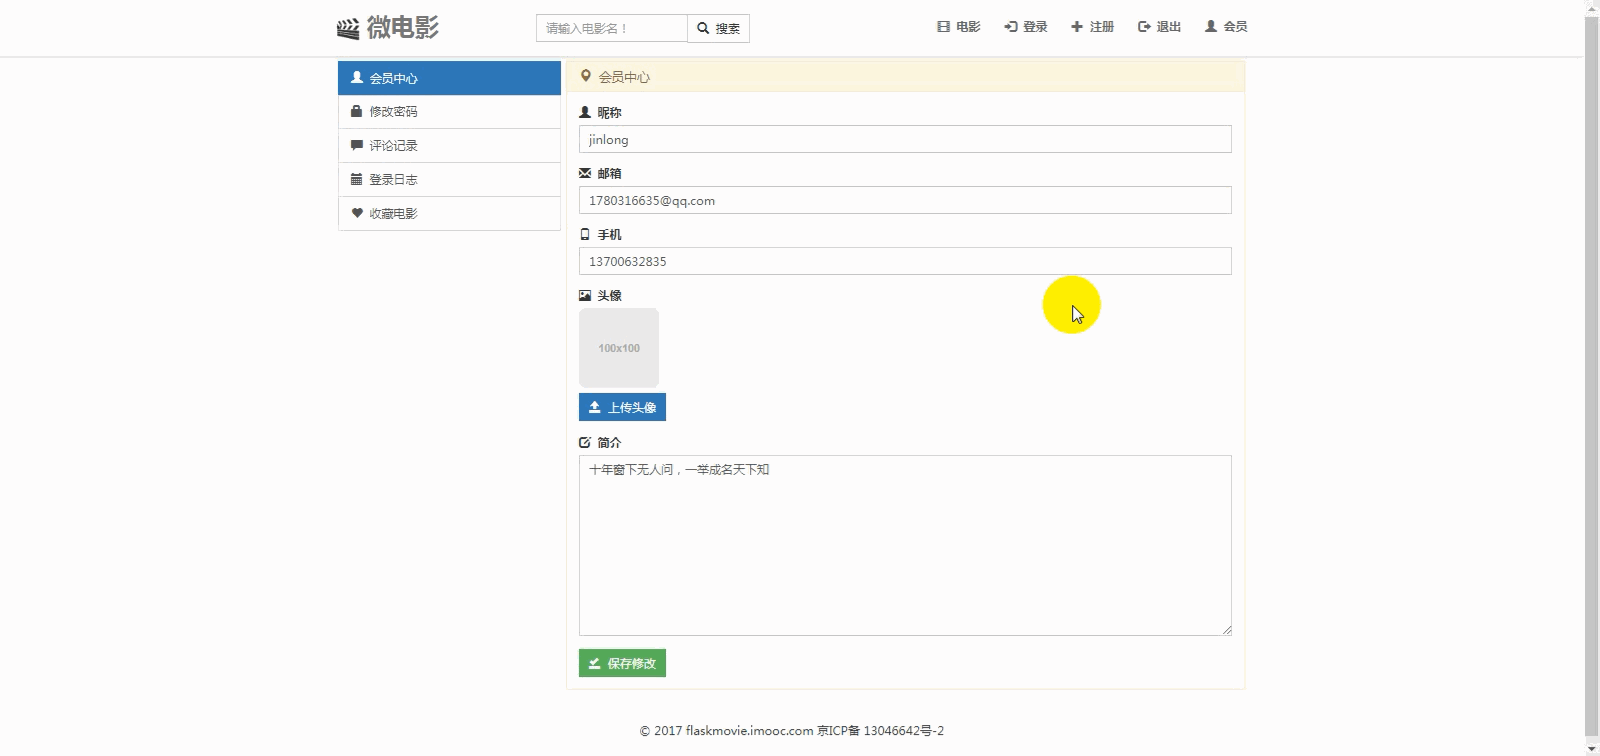The image size is (1600, 756).
Task: Click the user icon beside 昵称 label
Action: 585,112
